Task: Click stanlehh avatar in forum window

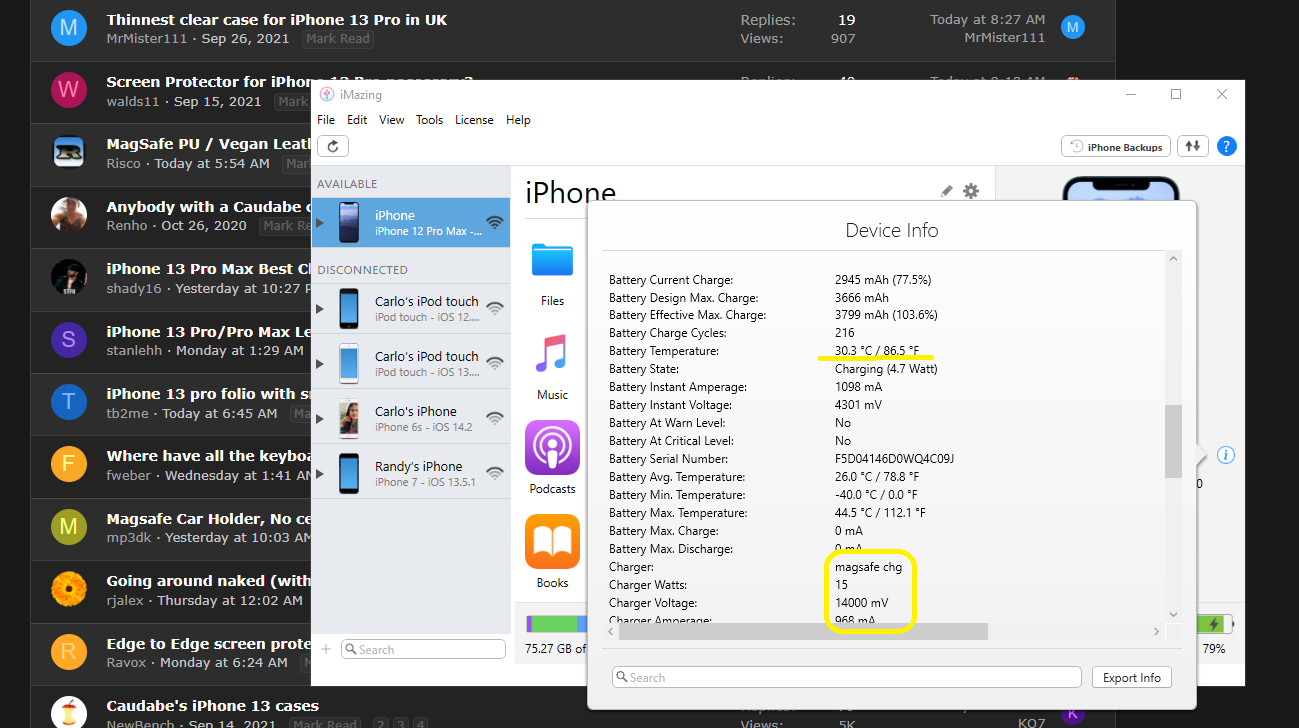Action: pos(68,340)
